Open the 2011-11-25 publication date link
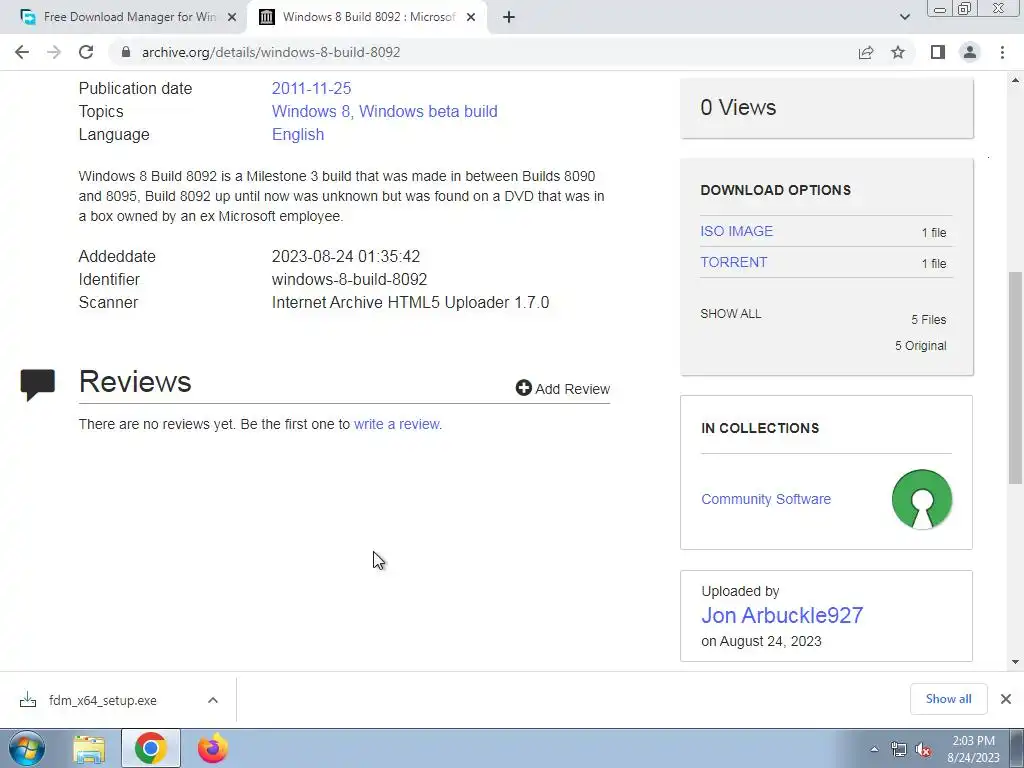The image size is (1024, 768). tap(312, 88)
